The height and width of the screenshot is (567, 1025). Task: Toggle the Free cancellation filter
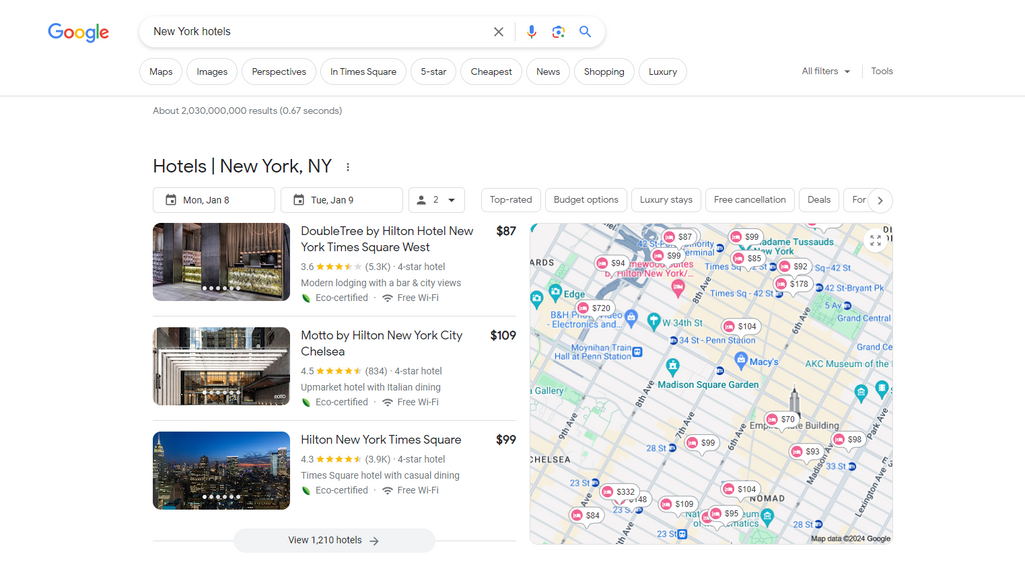click(x=750, y=200)
